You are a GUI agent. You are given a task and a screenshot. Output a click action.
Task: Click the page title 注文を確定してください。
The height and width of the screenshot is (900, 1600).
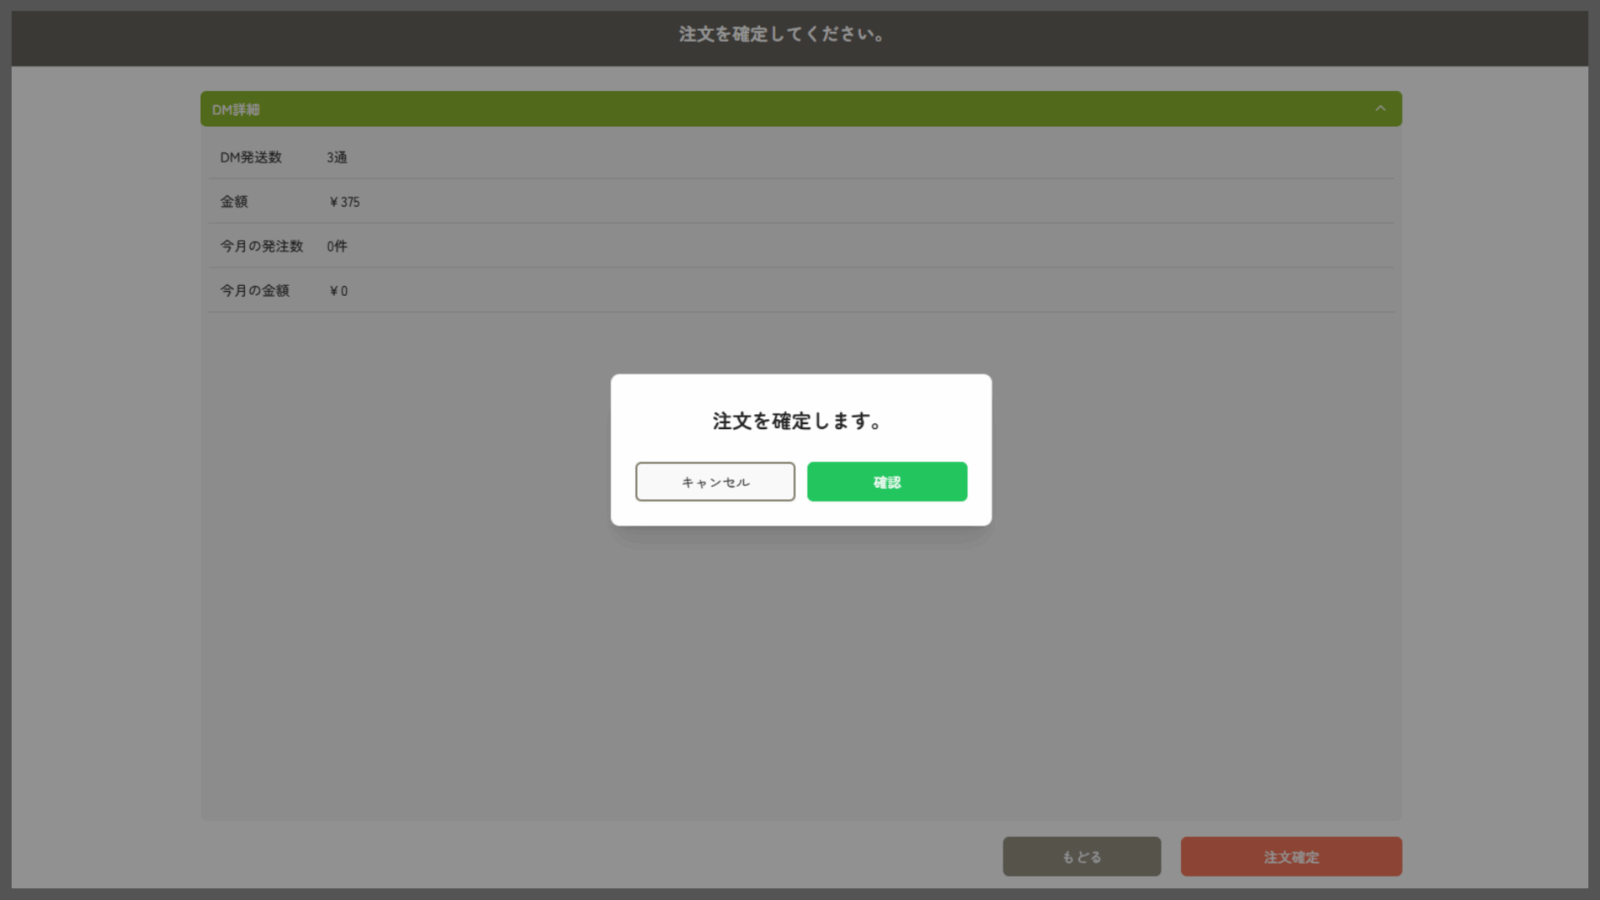(782, 34)
